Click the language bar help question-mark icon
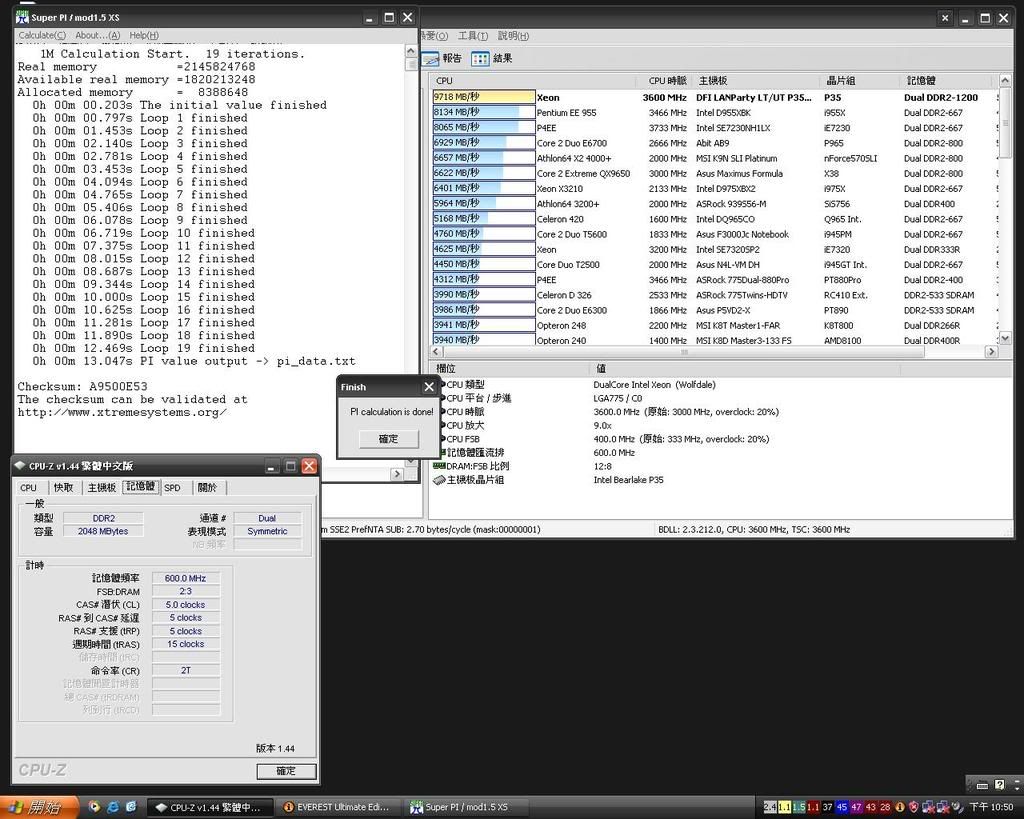This screenshot has width=1024, height=819. click(x=999, y=784)
